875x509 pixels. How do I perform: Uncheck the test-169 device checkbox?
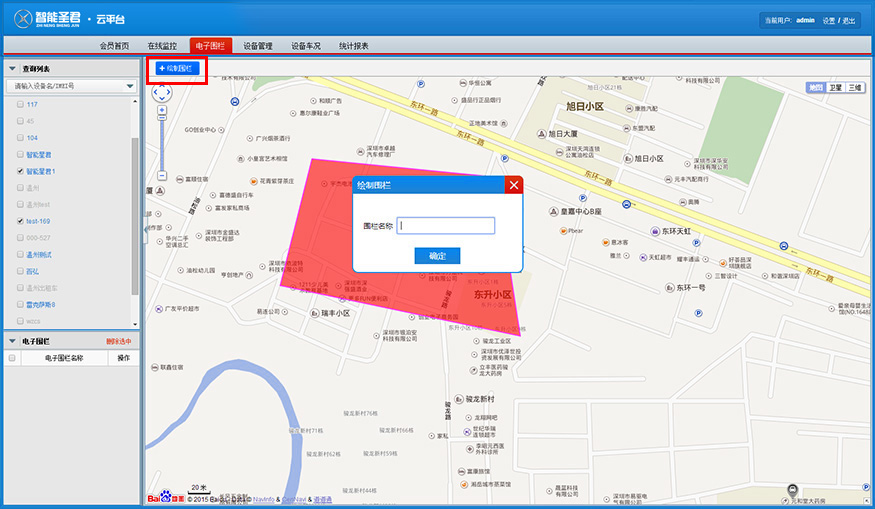(20, 221)
